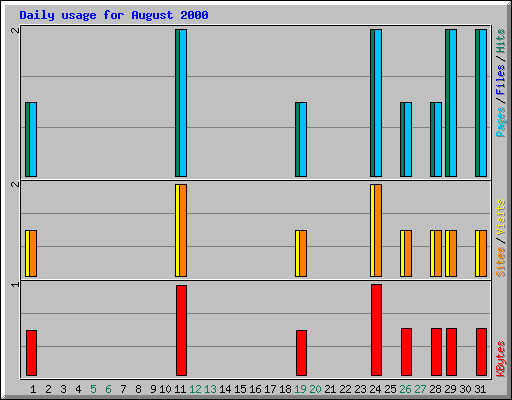Click the cyan Pages bar for day 26

click(x=408, y=140)
